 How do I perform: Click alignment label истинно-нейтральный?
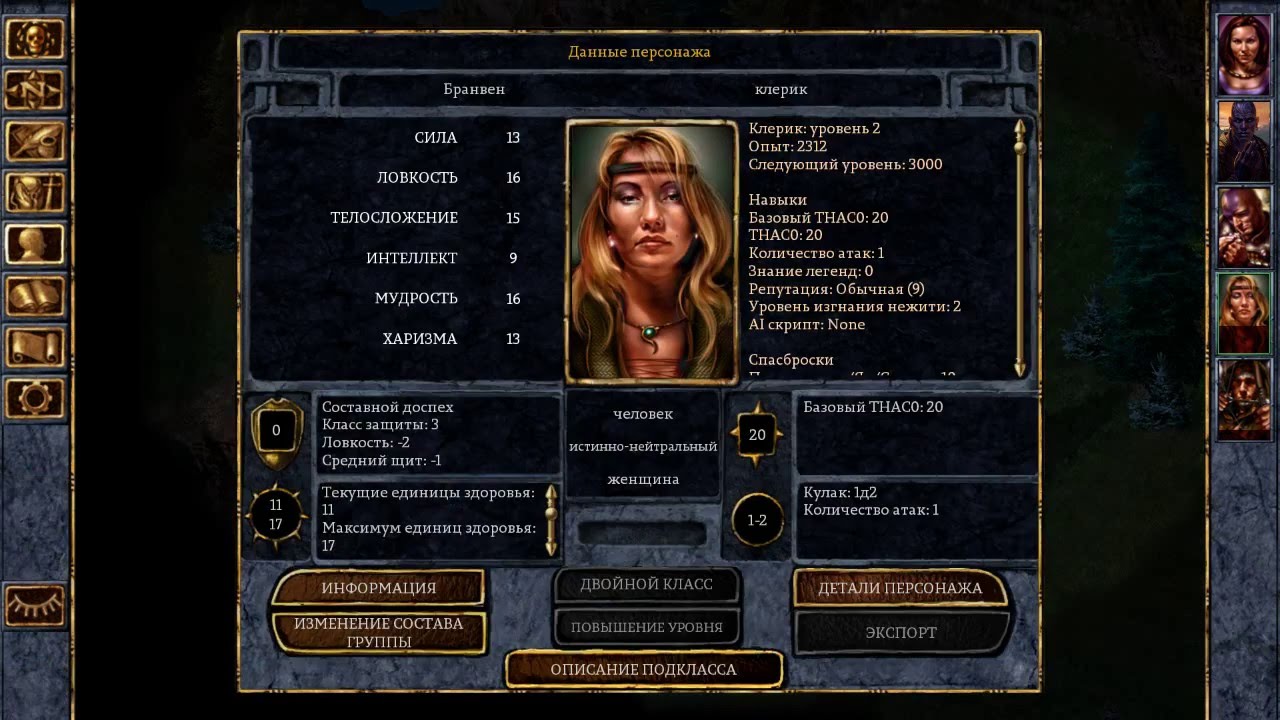[x=643, y=446]
